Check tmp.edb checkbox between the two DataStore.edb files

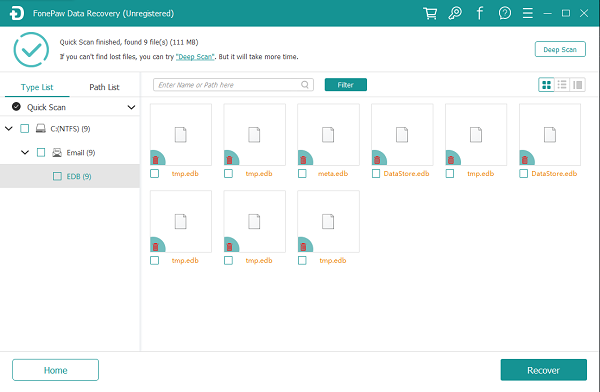point(450,174)
